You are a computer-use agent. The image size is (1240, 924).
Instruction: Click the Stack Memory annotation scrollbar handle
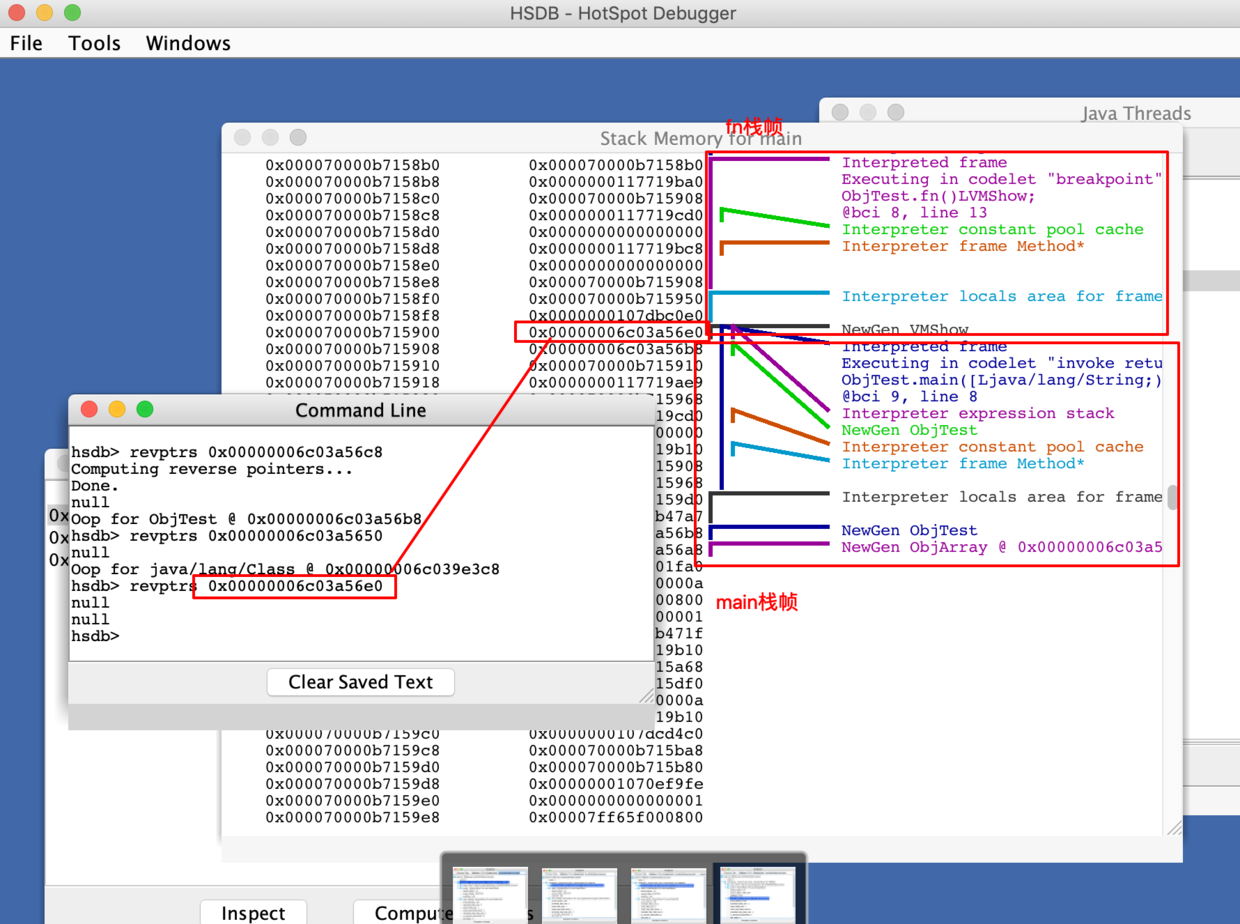click(1174, 497)
